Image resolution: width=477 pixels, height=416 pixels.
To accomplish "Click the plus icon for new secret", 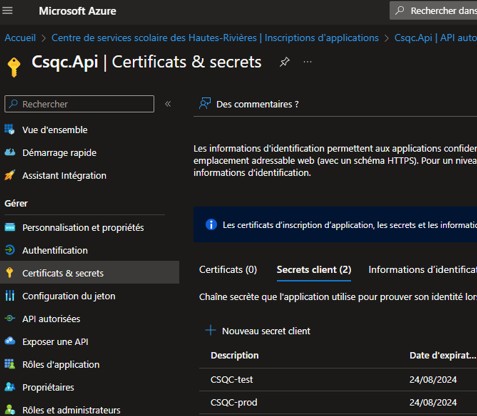I will point(210,330).
